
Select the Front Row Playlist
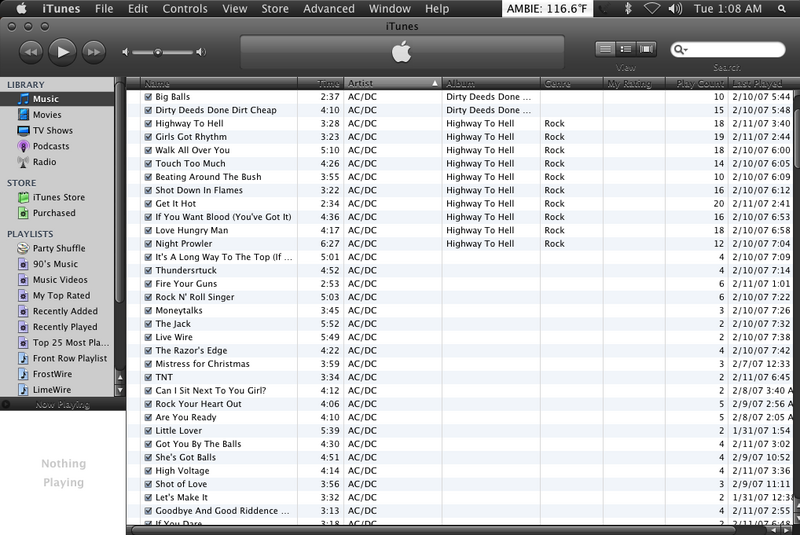[x=57, y=359]
